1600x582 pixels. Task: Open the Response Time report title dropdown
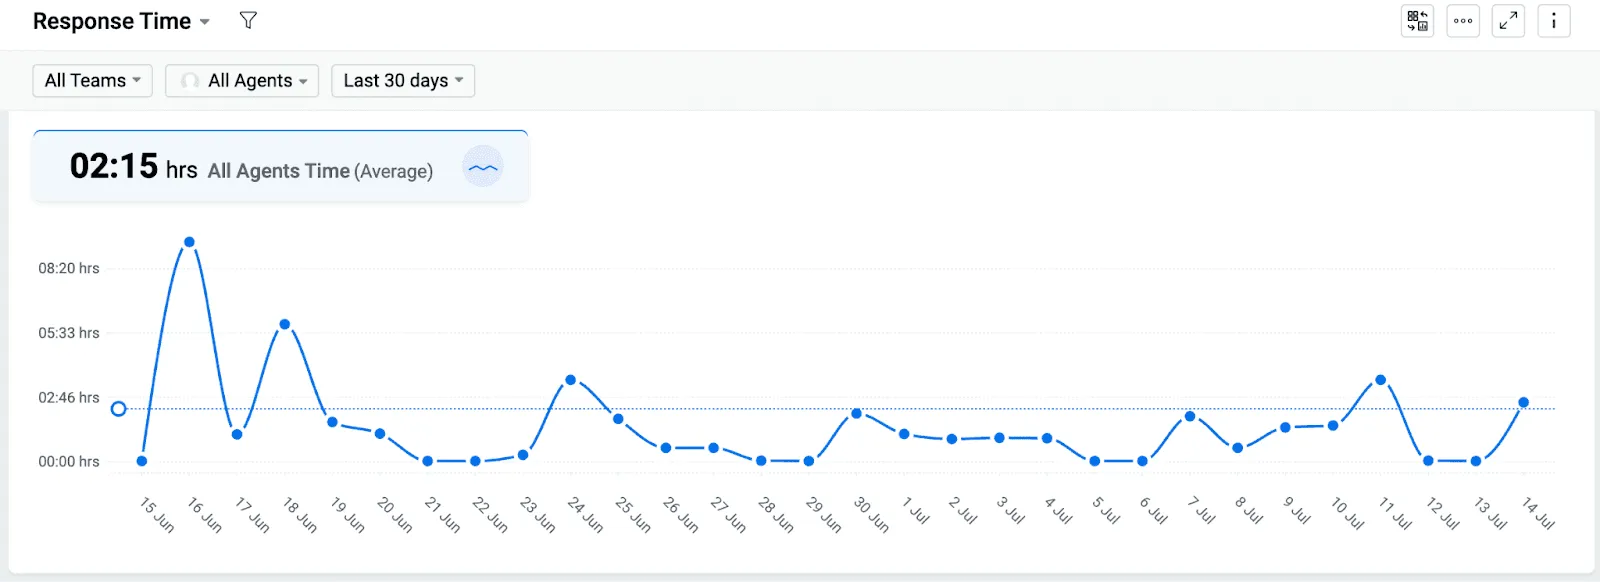click(x=120, y=20)
